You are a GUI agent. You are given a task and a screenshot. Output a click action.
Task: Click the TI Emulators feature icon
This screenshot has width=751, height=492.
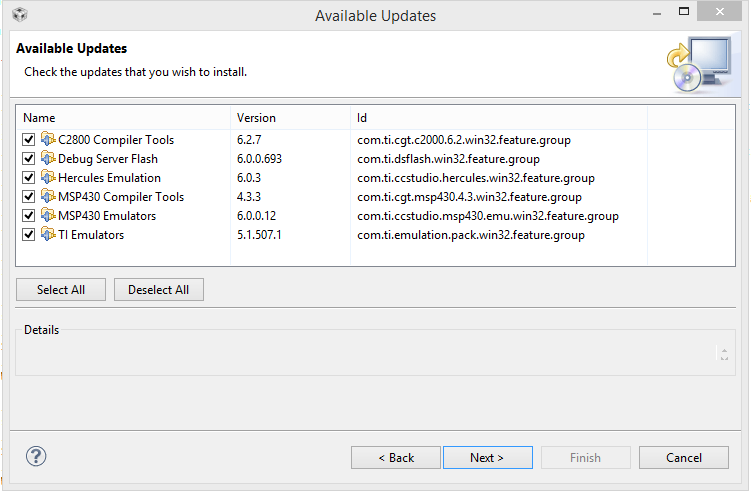point(48,234)
